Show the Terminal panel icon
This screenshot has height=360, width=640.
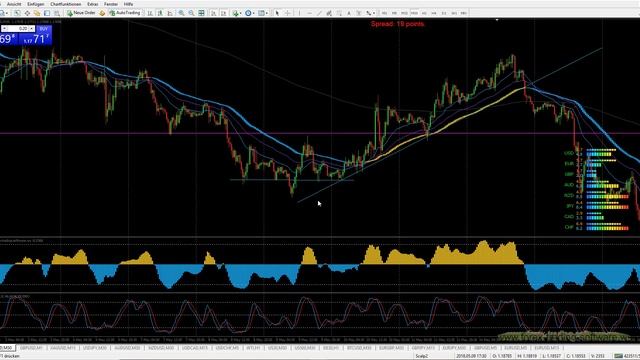[x=47, y=13]
